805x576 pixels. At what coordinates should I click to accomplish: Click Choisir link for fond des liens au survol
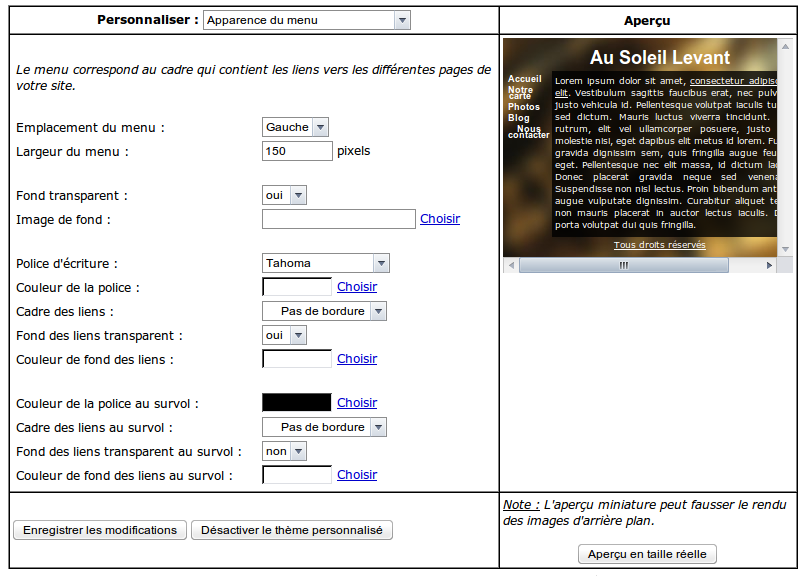pos(357,474)
